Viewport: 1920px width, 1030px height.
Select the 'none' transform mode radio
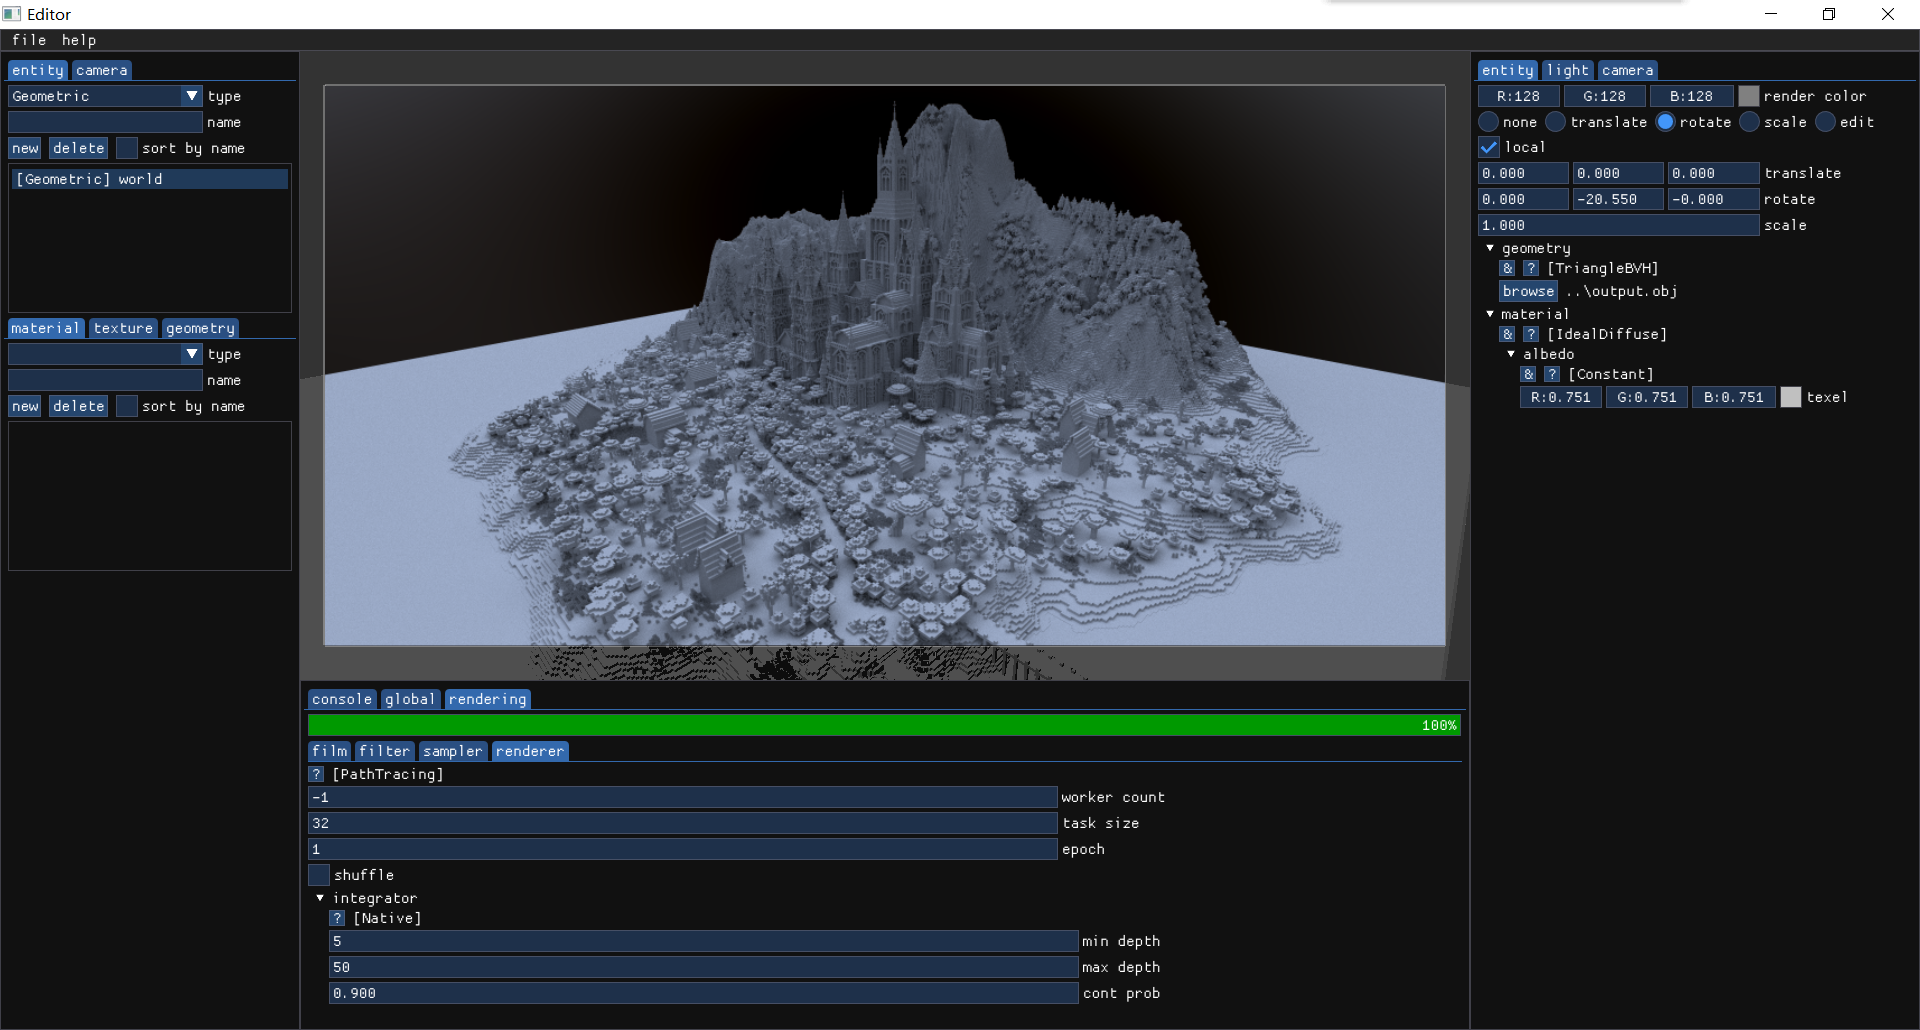[x=1489, y=122]
